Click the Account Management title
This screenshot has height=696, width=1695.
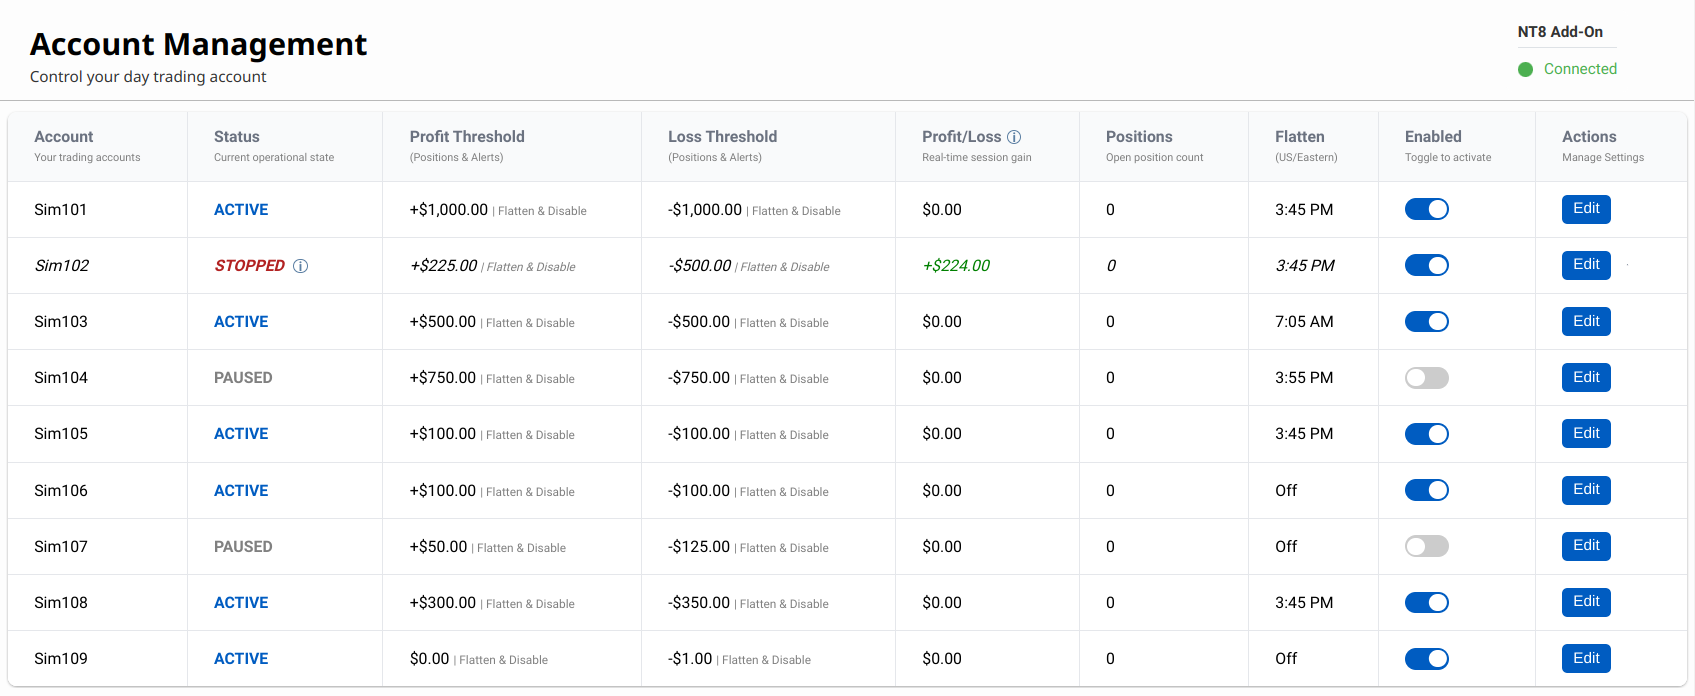198,44
